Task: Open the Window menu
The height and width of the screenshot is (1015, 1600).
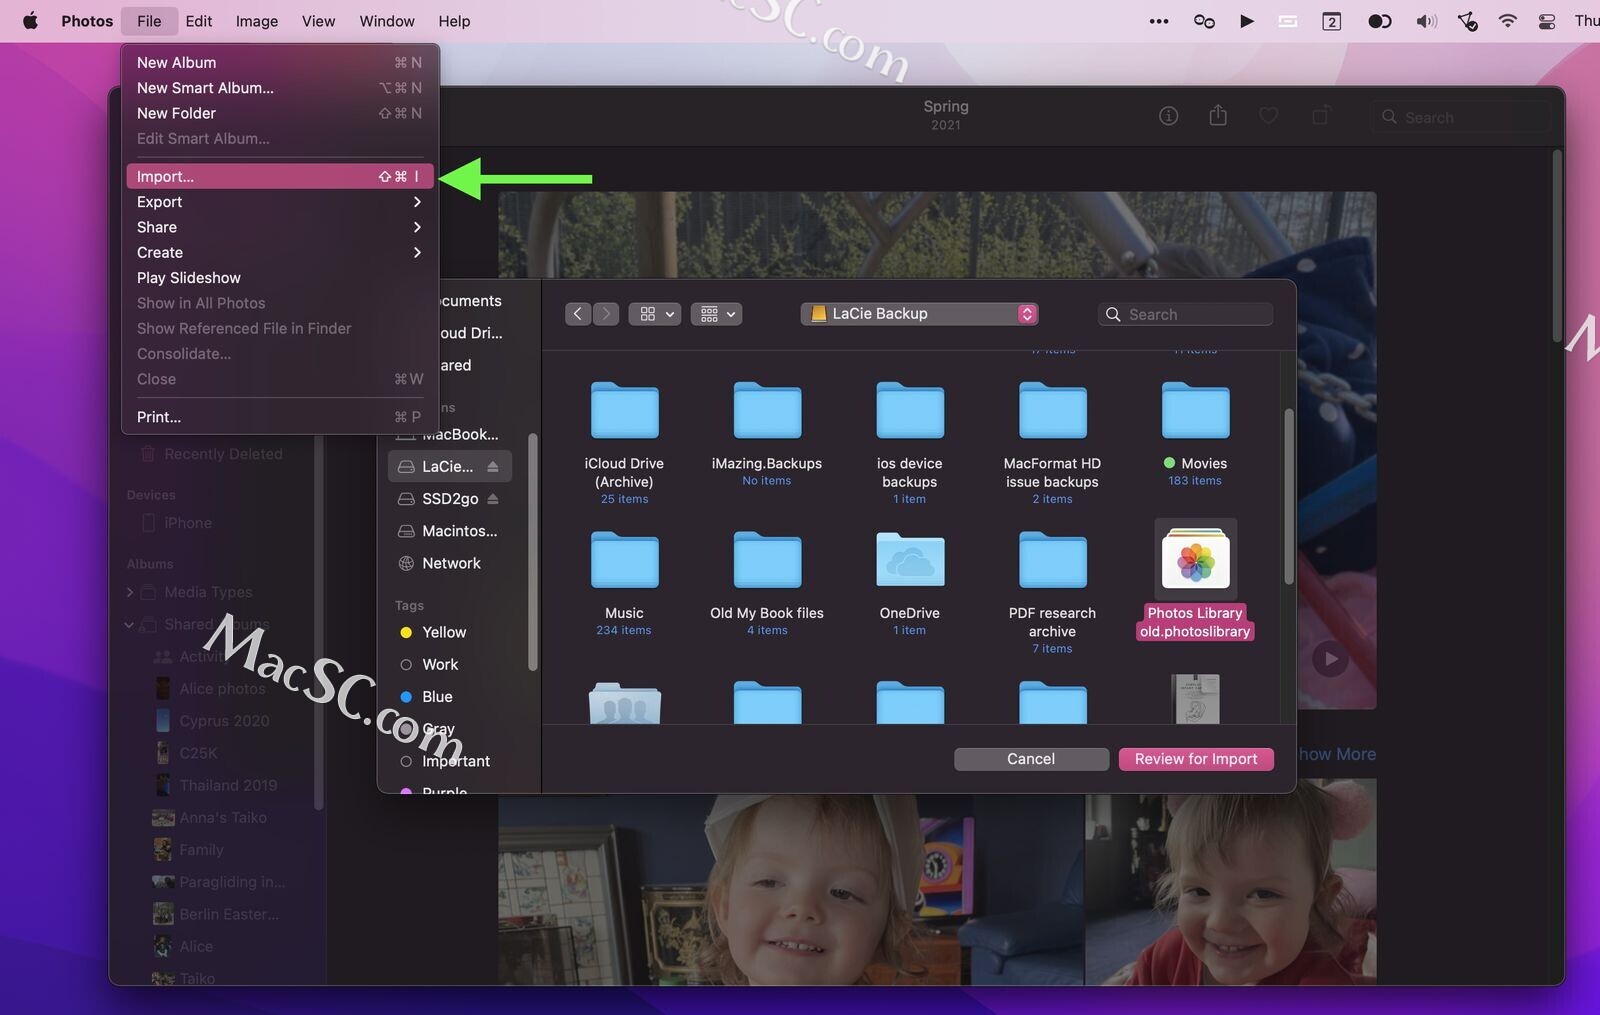Action: point(386,21)
